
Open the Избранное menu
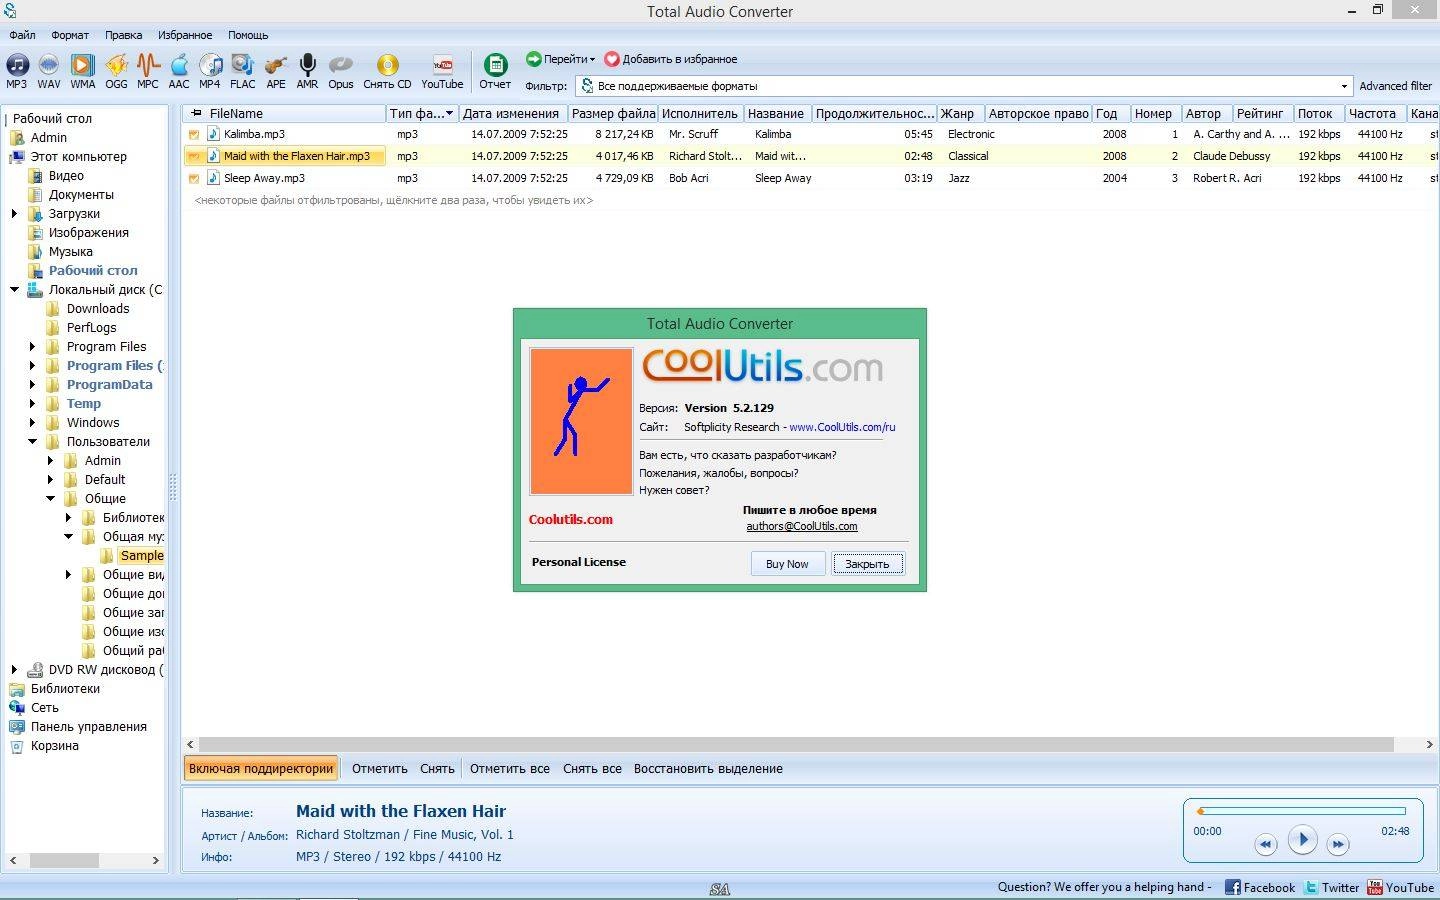pyautogui.click(x=185, y=35)
